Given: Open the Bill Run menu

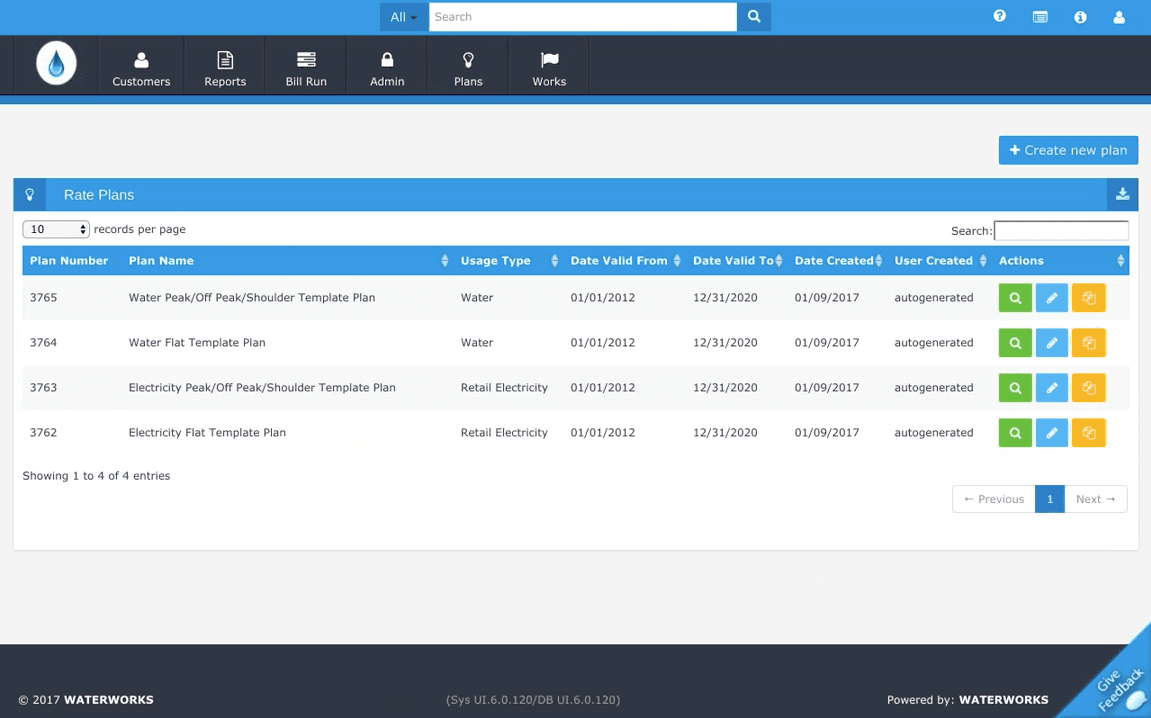Looking at the screenshot, I should click(306, 68).
